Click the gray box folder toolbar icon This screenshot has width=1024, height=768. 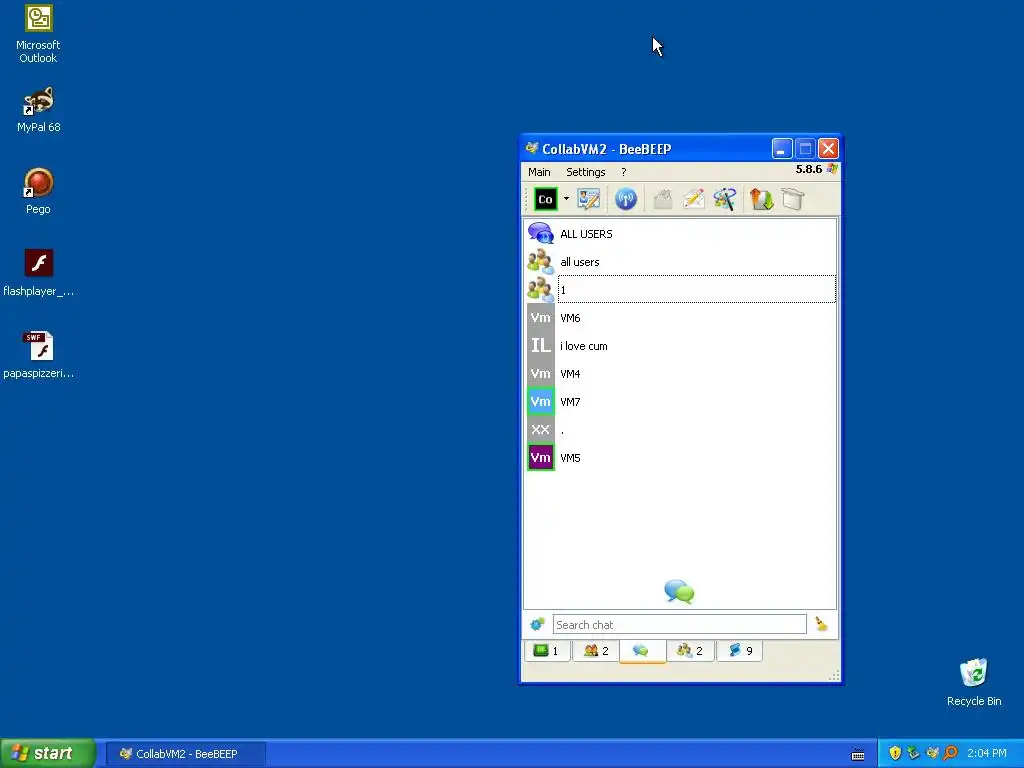pos(793,199)
